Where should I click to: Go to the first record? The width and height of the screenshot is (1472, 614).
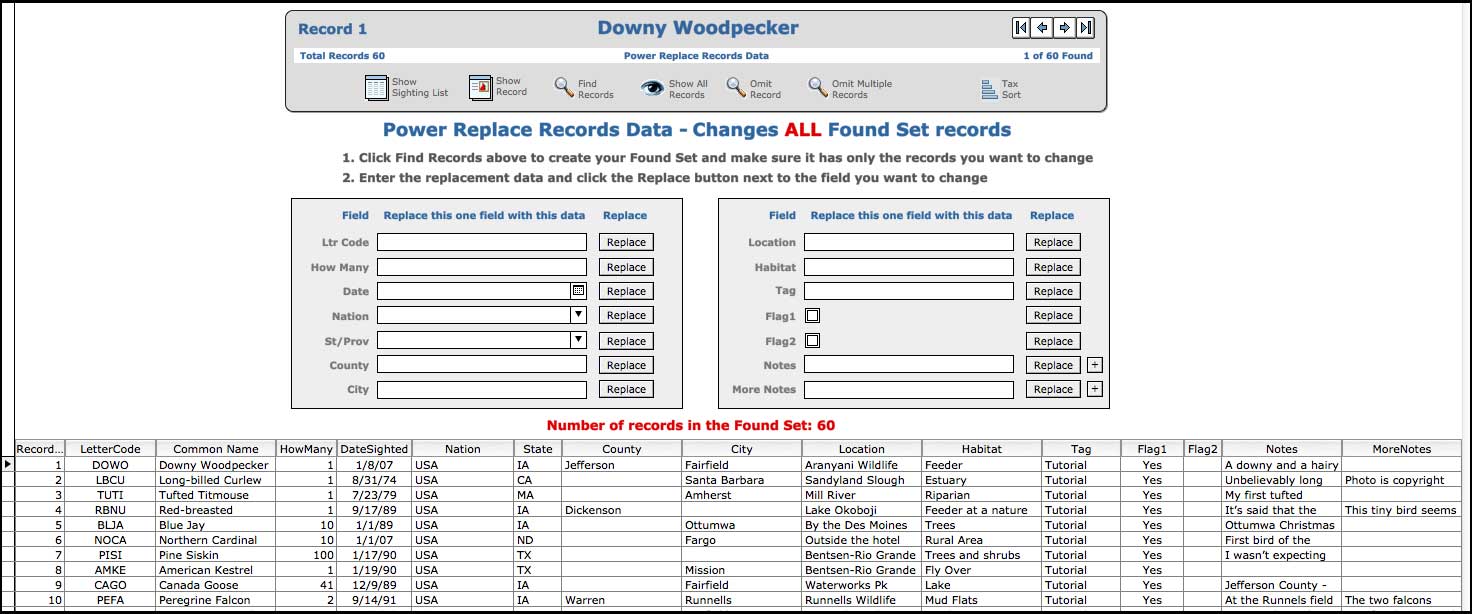click(1021, 28)
